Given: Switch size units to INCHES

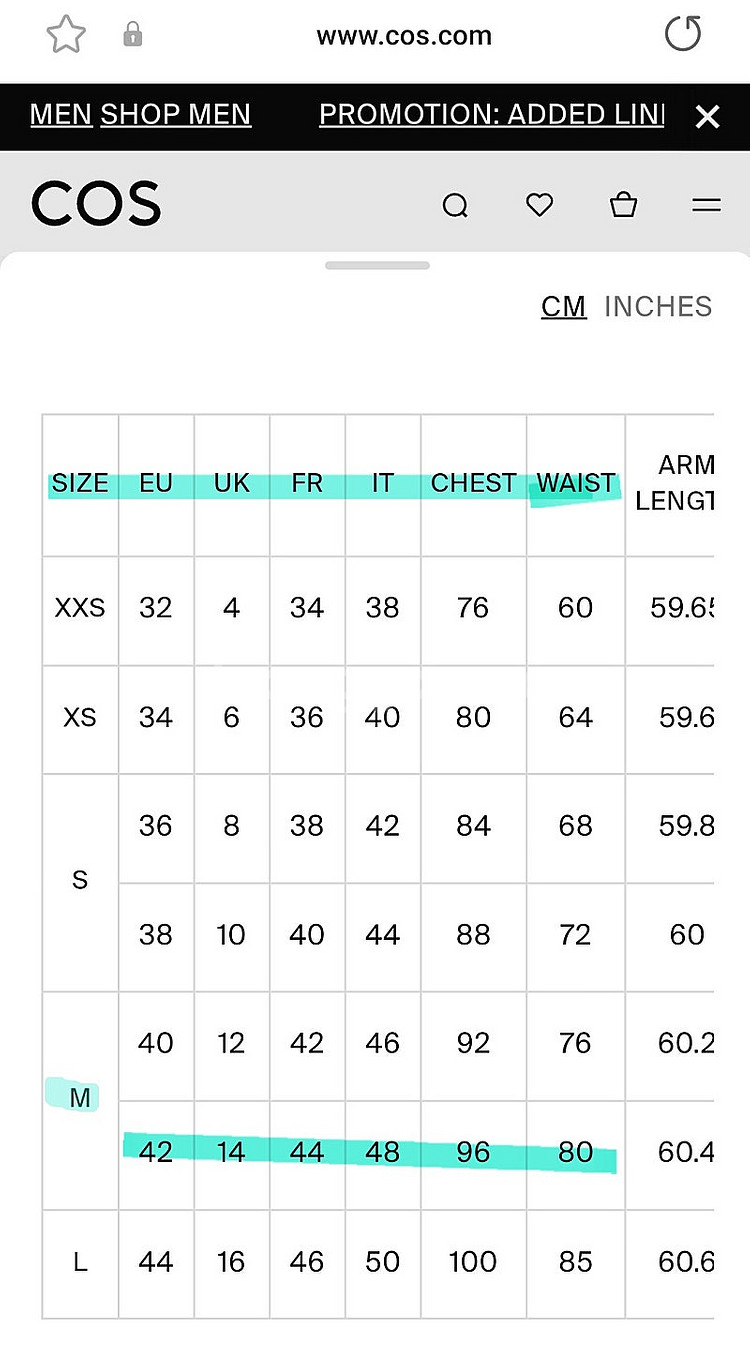Looking at the screenshot, I should coord(658,306).
